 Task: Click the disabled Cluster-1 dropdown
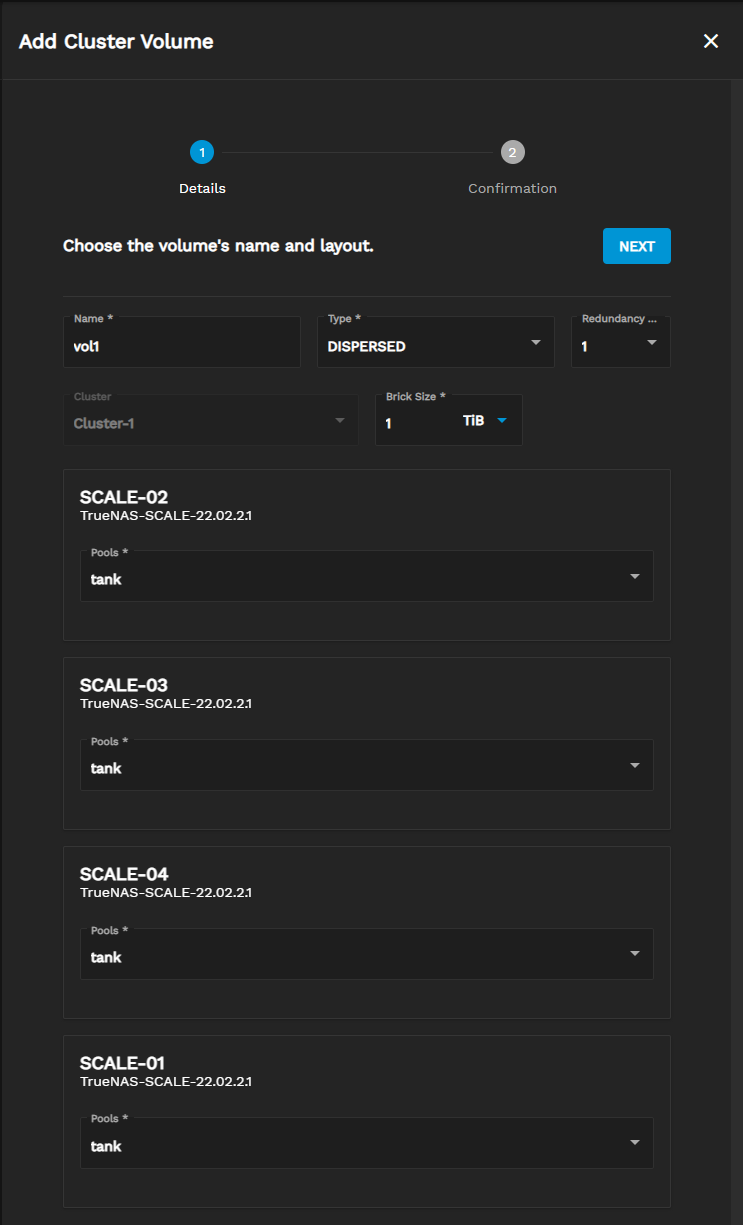click(210, 423)
